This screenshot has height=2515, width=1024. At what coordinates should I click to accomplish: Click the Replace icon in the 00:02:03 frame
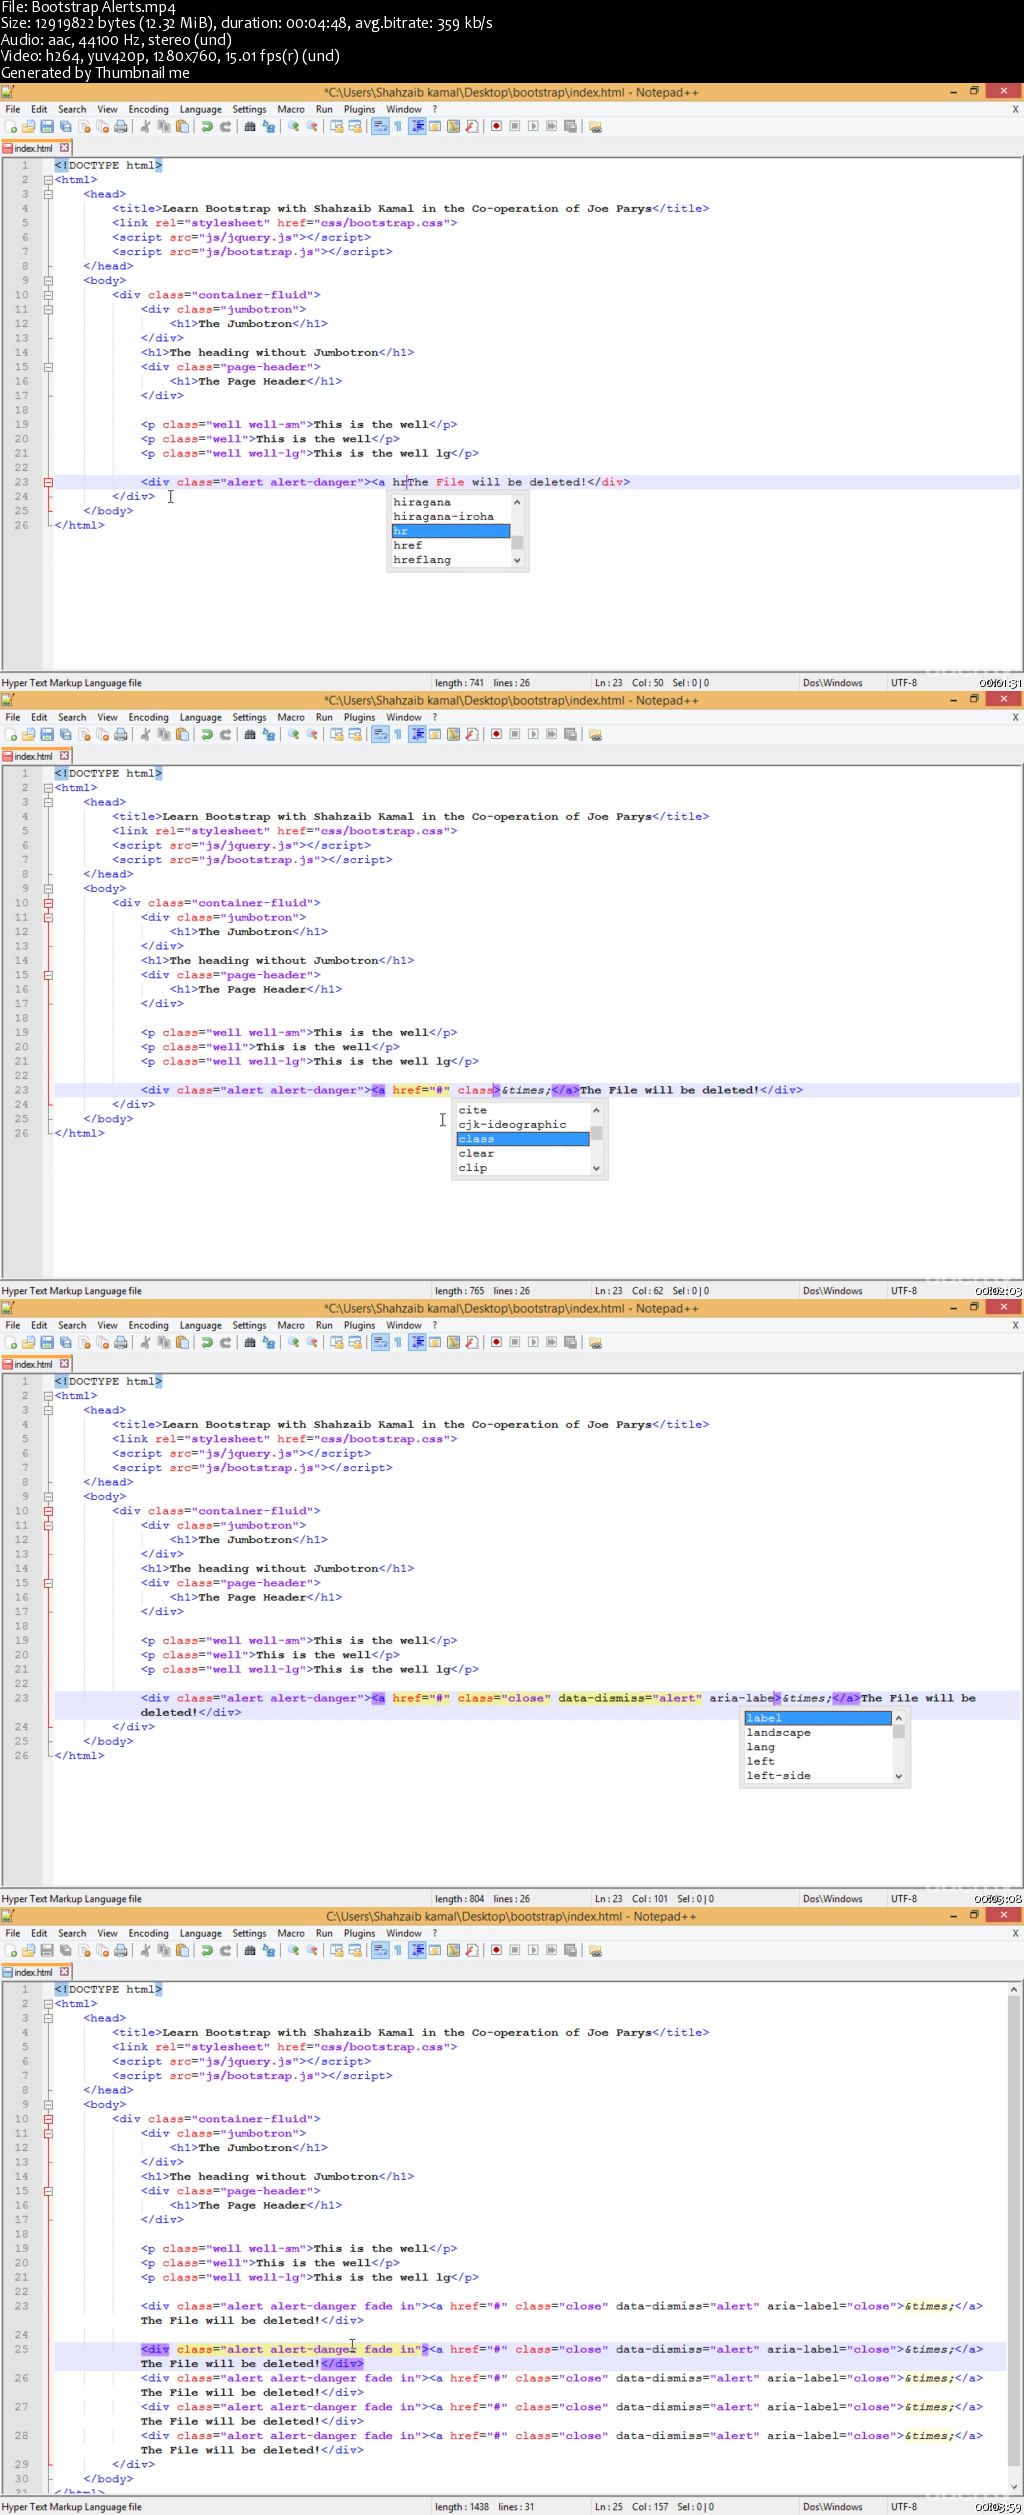pyautogui.click(x=268, y=734)
